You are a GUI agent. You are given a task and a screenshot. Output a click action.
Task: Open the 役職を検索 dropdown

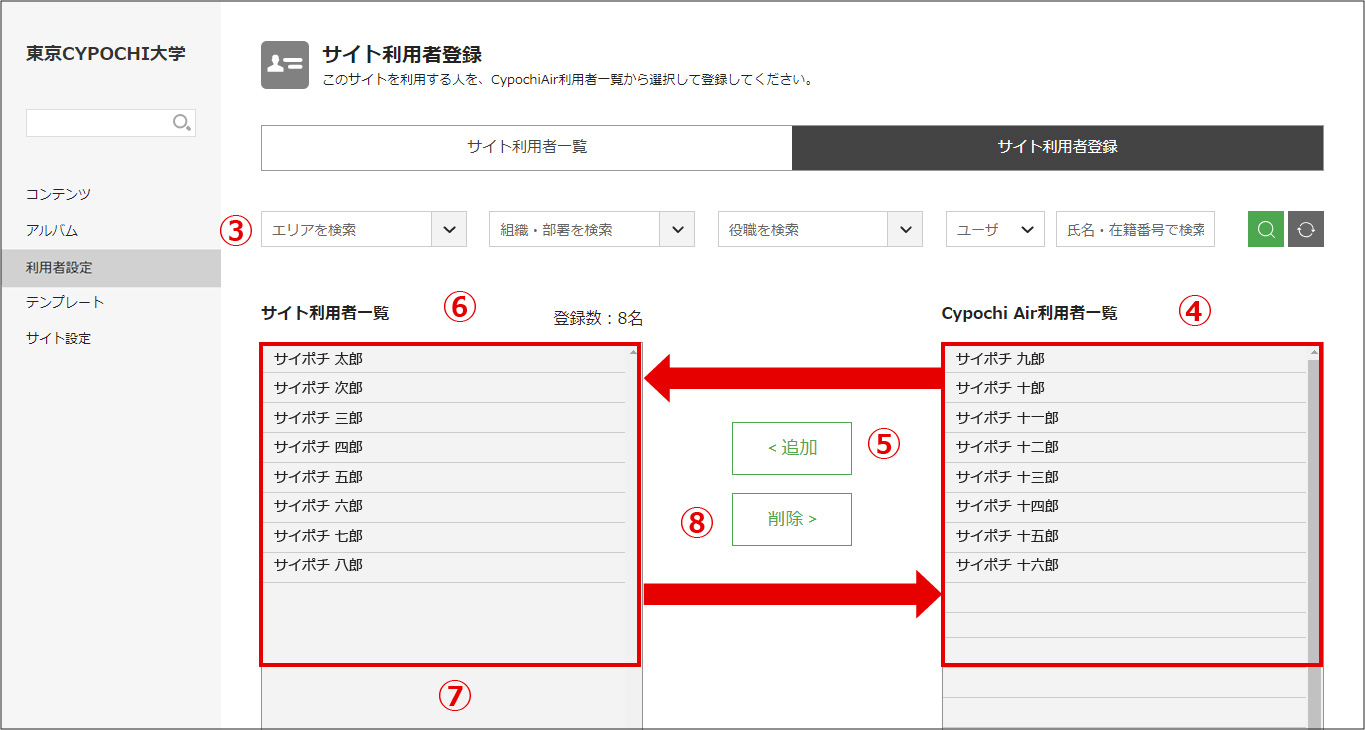click(819, 229)
